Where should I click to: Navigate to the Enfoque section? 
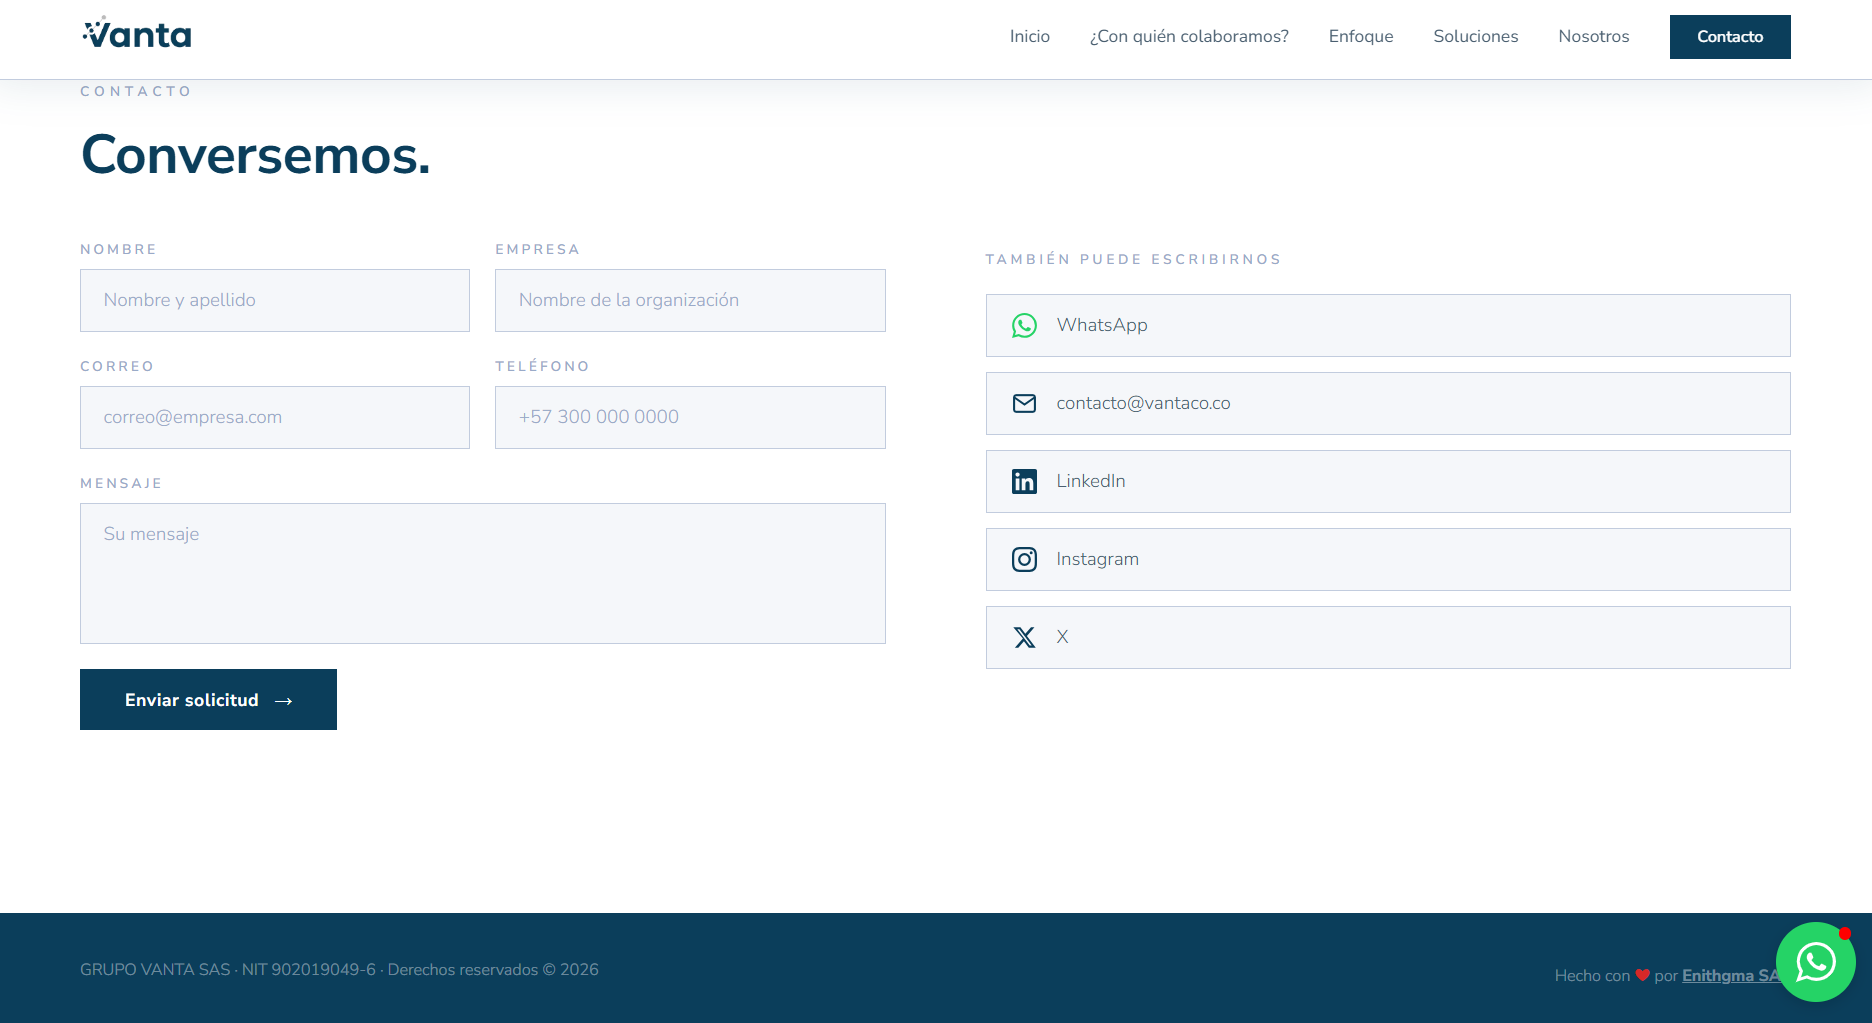(x=1360, y=37)
